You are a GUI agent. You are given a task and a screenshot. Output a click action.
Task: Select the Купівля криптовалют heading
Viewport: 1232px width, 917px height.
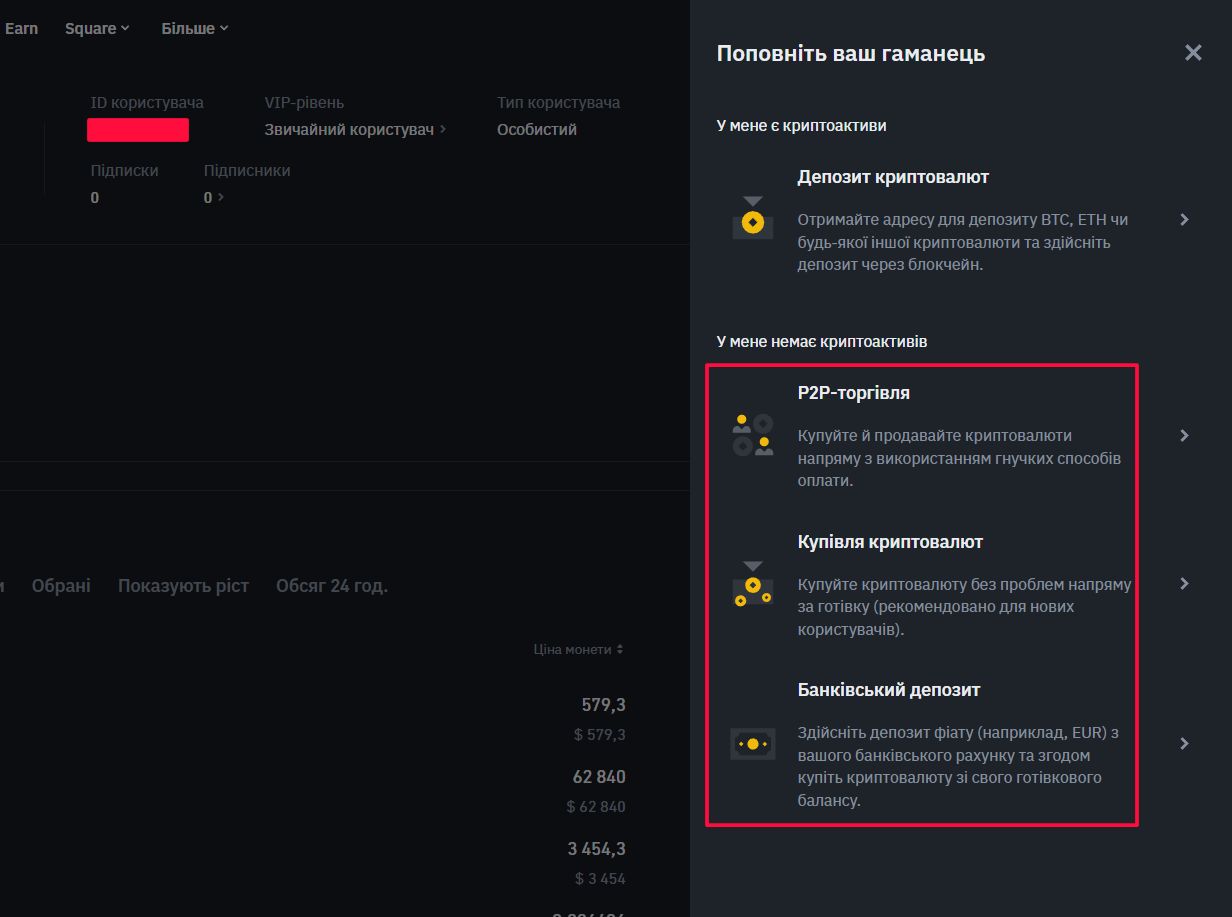pyautogui.click(x=890, y=541)
